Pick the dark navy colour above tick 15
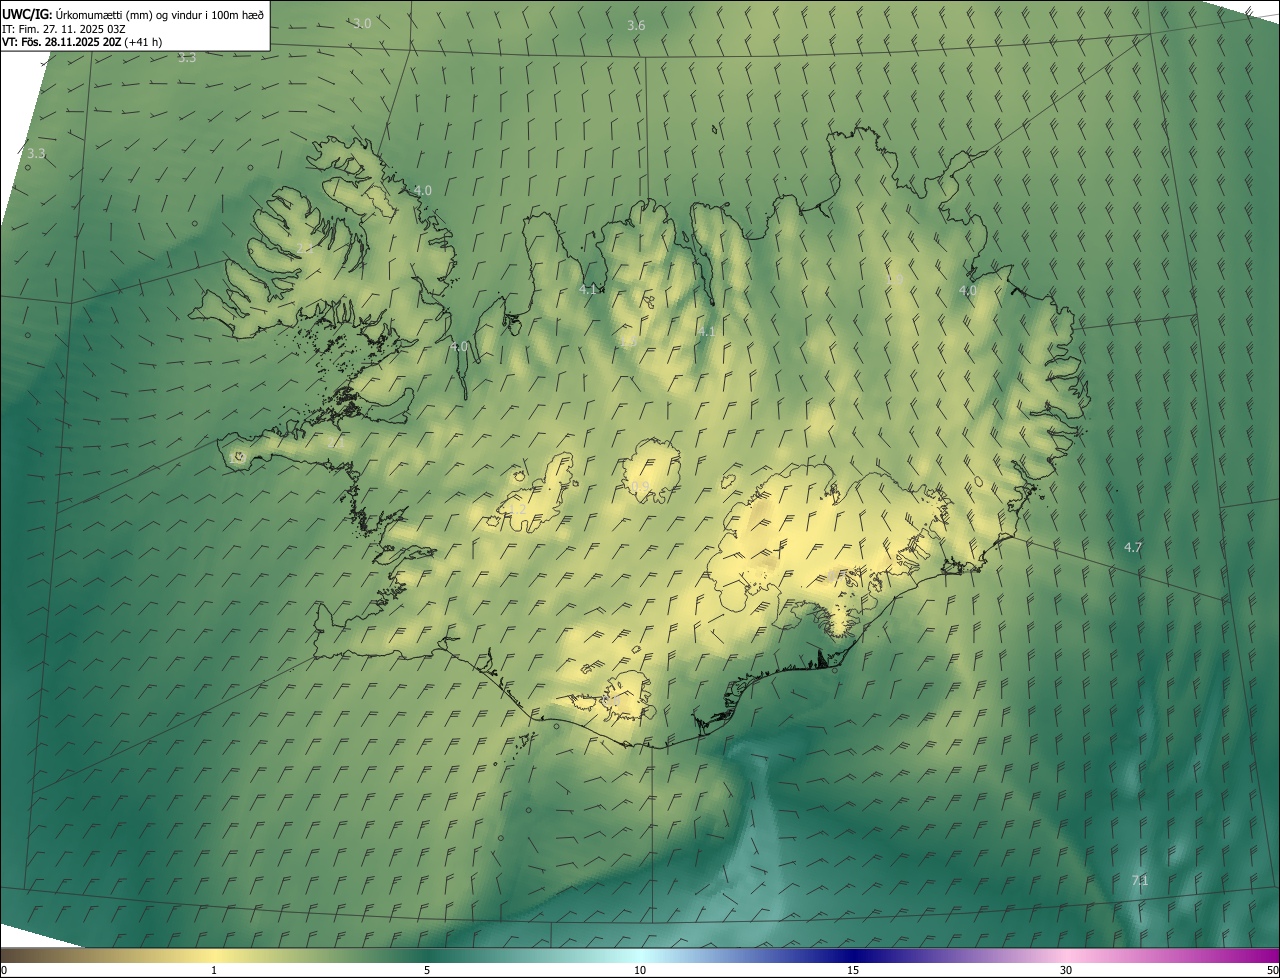This screenshot has height=978, width=1280. pos(853,955)
